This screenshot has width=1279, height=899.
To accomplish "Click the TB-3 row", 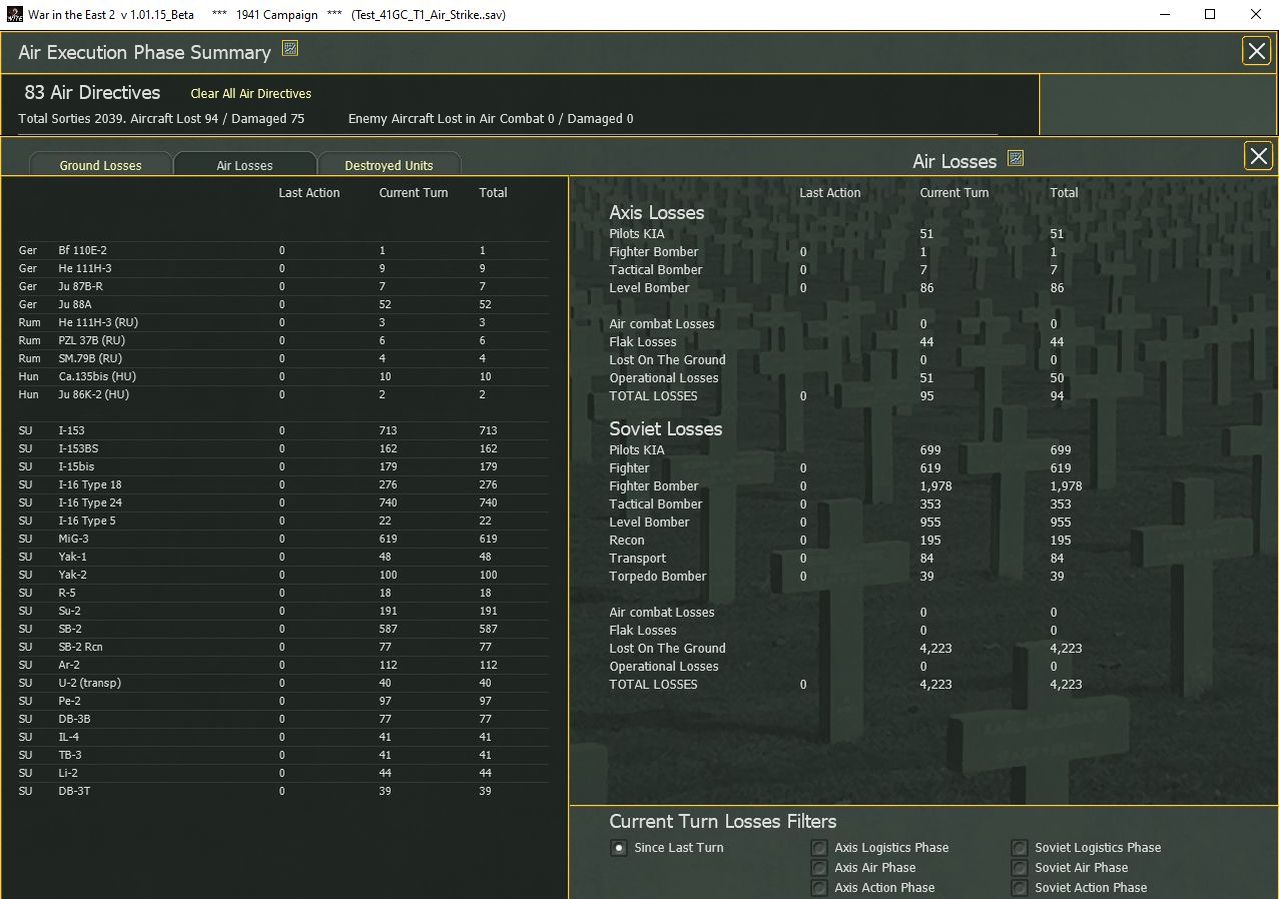I will (x=283, y=755).
